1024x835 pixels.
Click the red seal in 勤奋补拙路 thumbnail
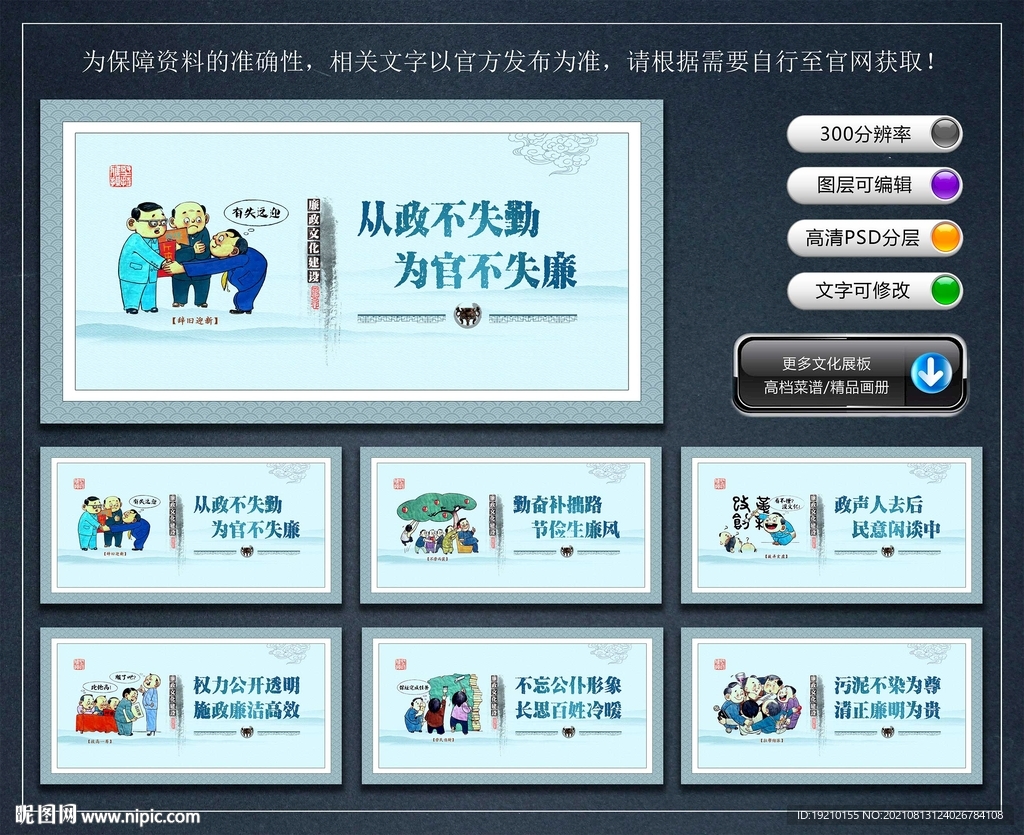point(399,484)
